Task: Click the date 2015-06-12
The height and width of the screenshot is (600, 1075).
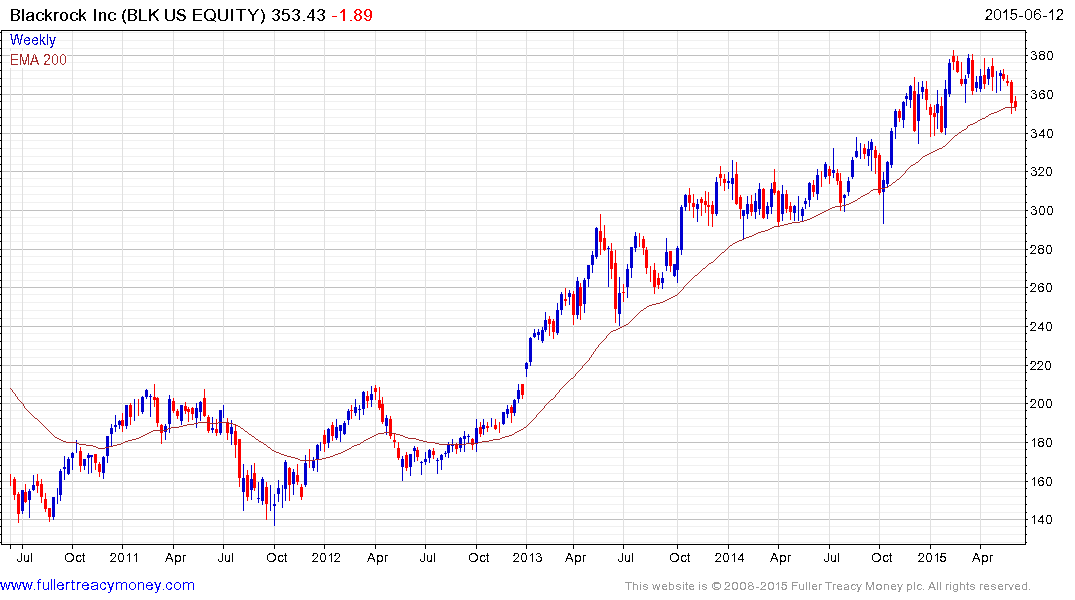Action: click(1024, 15)
